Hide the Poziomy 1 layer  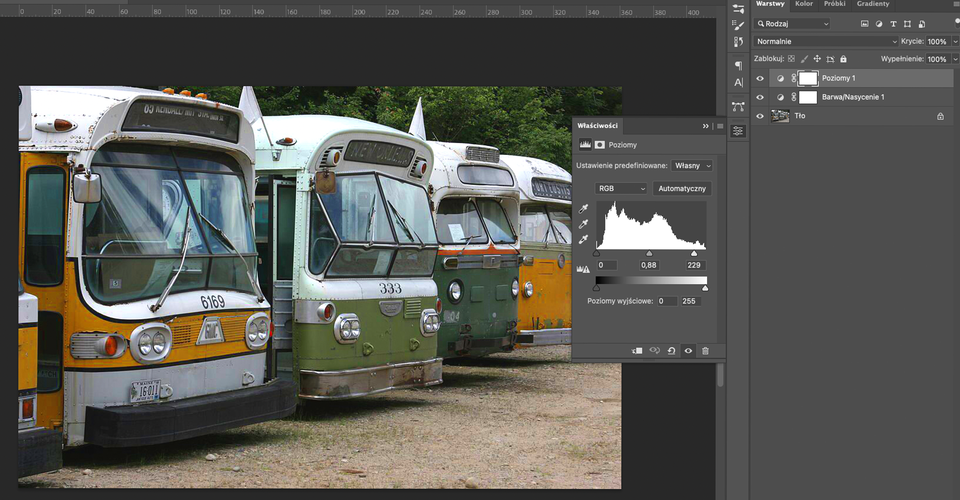click(760, 78)
